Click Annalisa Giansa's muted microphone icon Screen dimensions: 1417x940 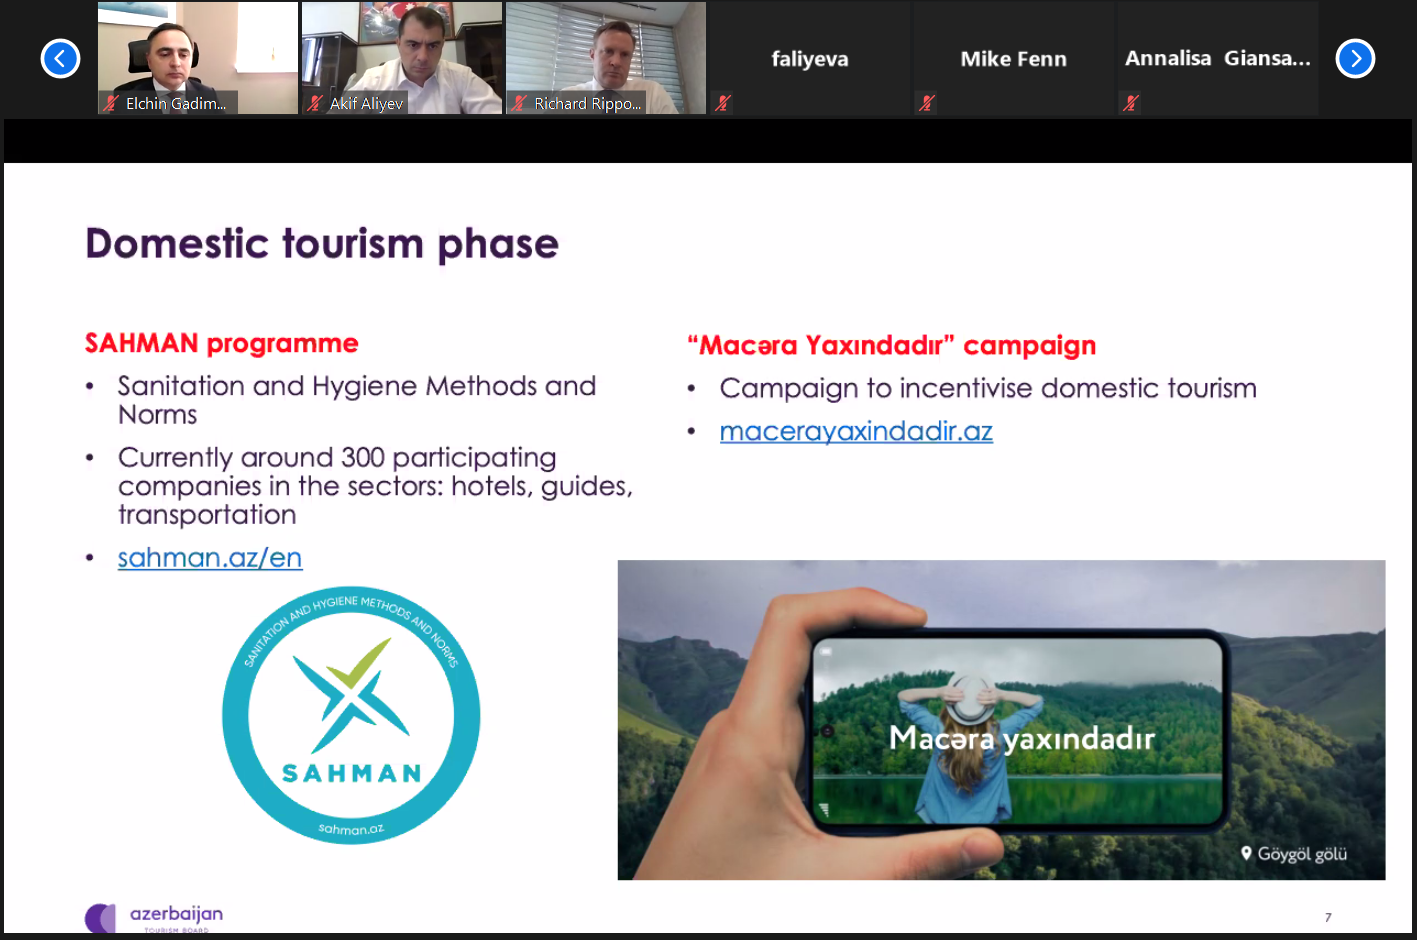(x=1131, y=103)
